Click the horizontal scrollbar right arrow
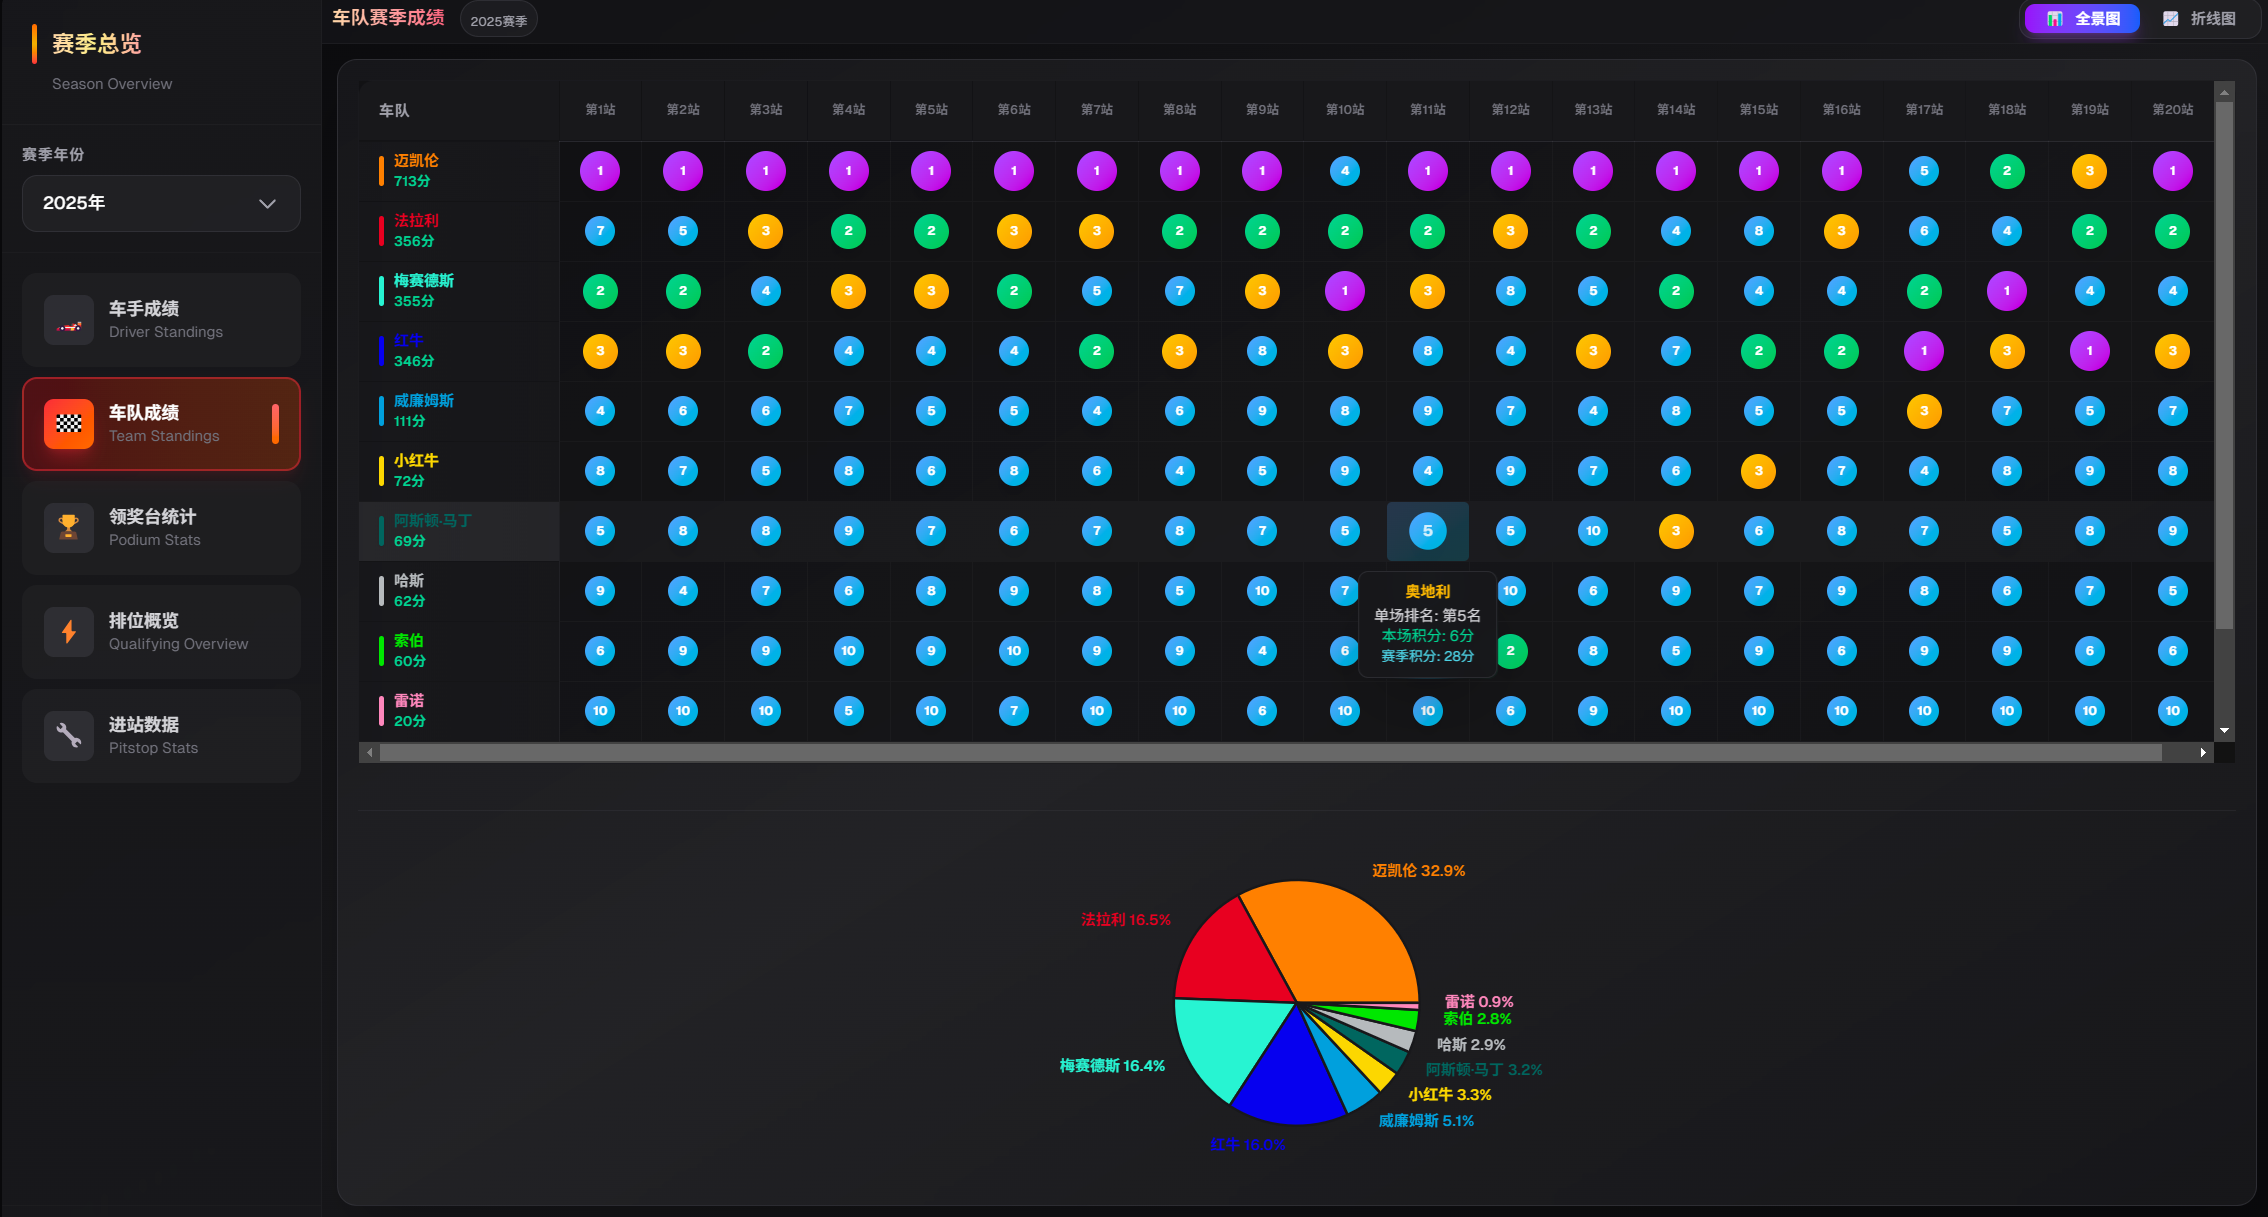The height and width of the screenshot is (1217, 2268). point(2203,752)
